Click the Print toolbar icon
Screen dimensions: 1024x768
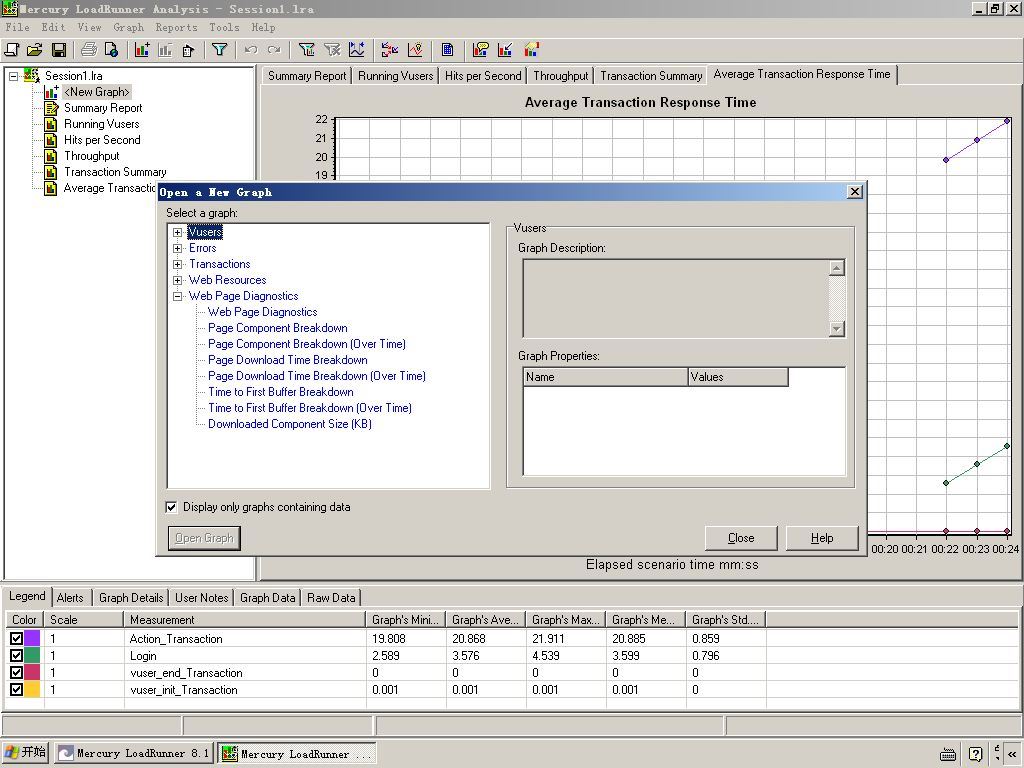(x=88, y=50)
